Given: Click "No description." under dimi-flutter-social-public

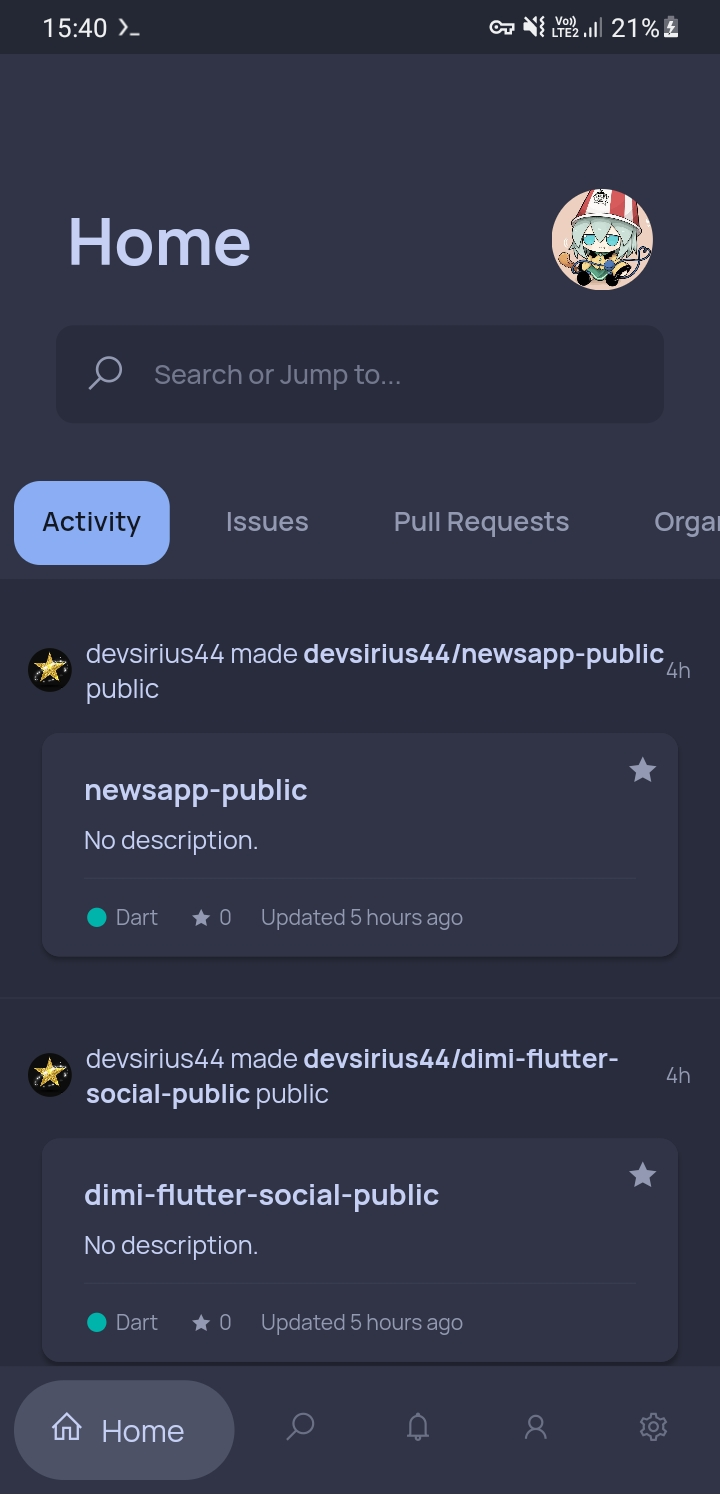Looking at the screenshot, I should coord(171,1245).
